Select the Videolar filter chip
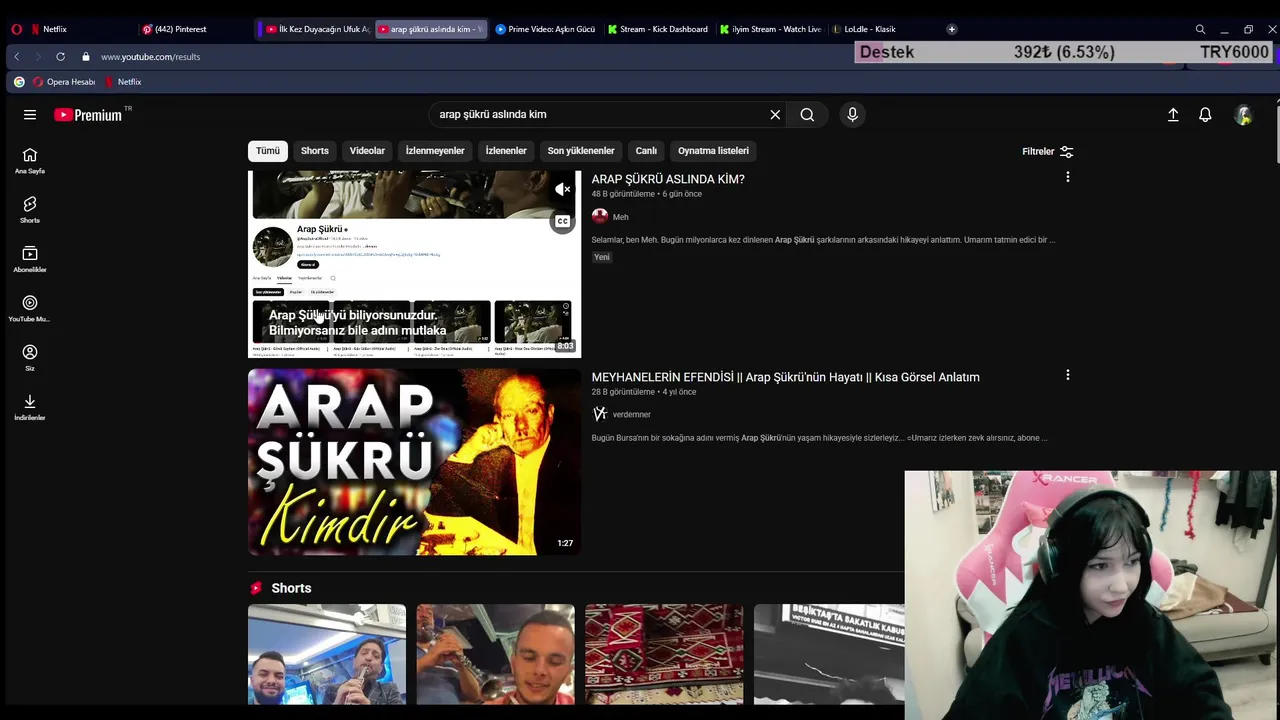 pos(367,151)
